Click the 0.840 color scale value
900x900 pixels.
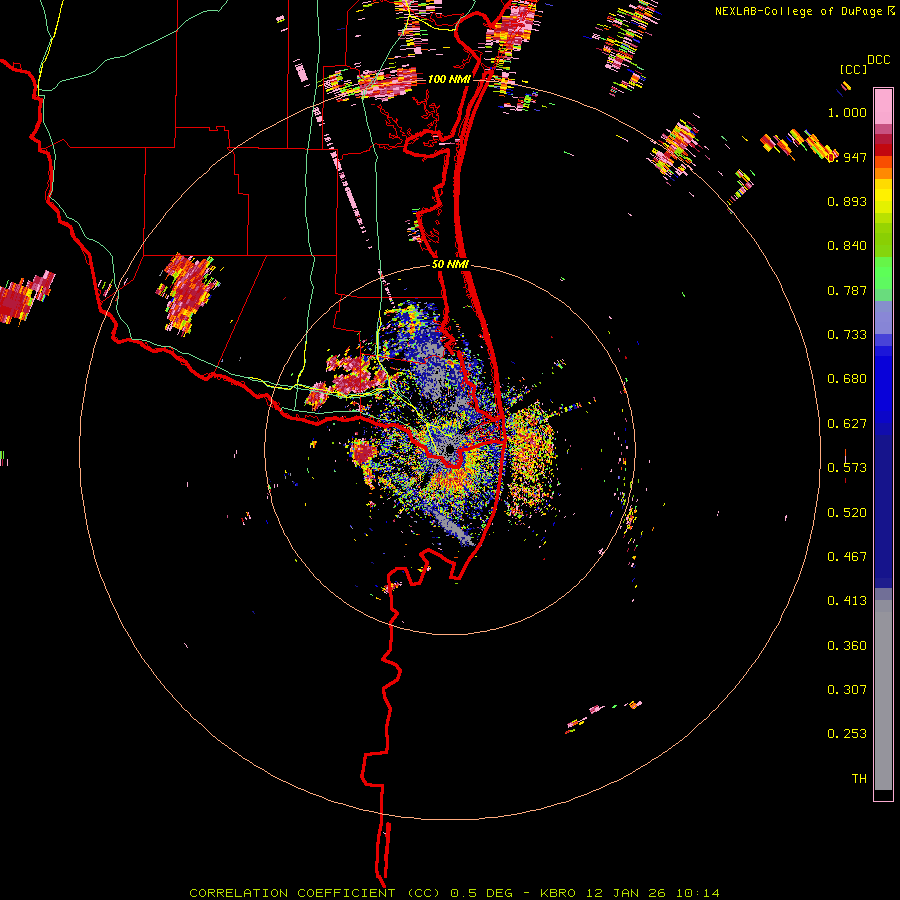pos(847,246)
